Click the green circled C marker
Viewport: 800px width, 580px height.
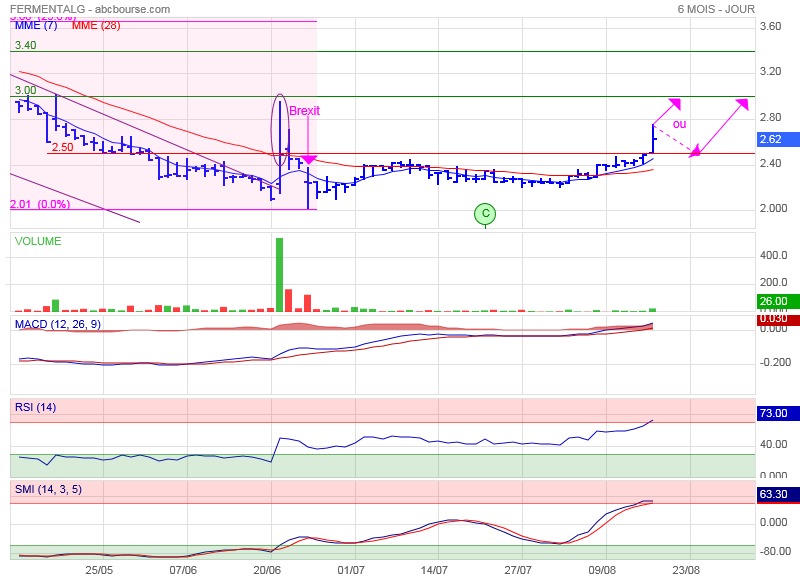[x=485, y=213]
